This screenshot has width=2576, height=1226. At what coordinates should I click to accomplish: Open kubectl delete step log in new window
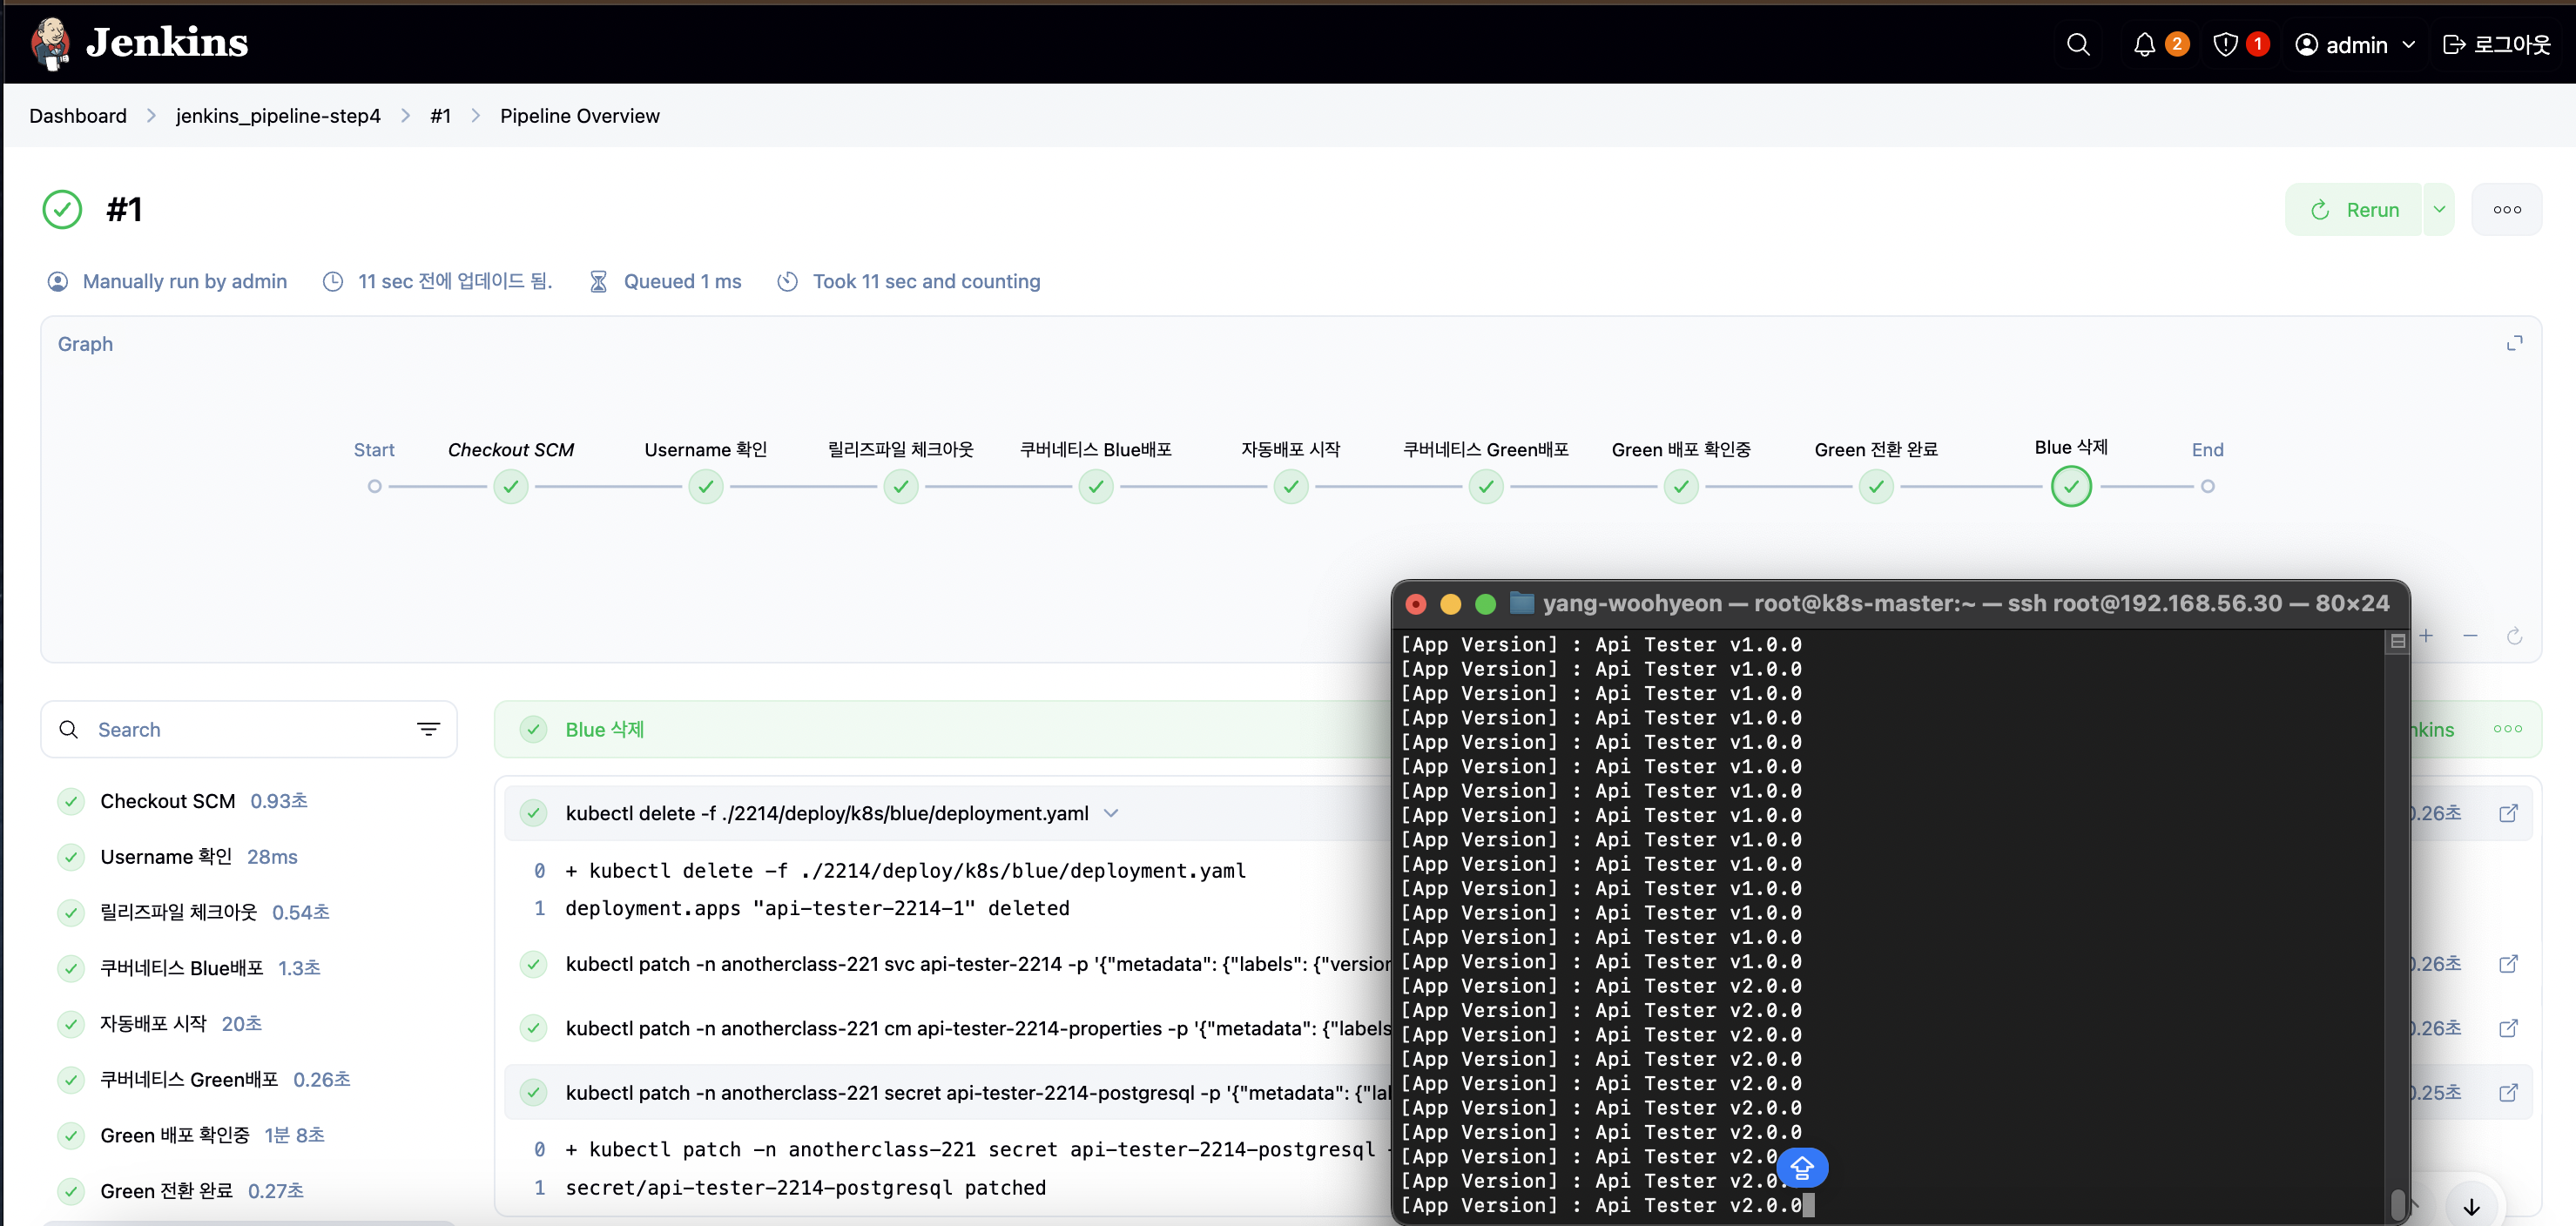(2508, 813)
